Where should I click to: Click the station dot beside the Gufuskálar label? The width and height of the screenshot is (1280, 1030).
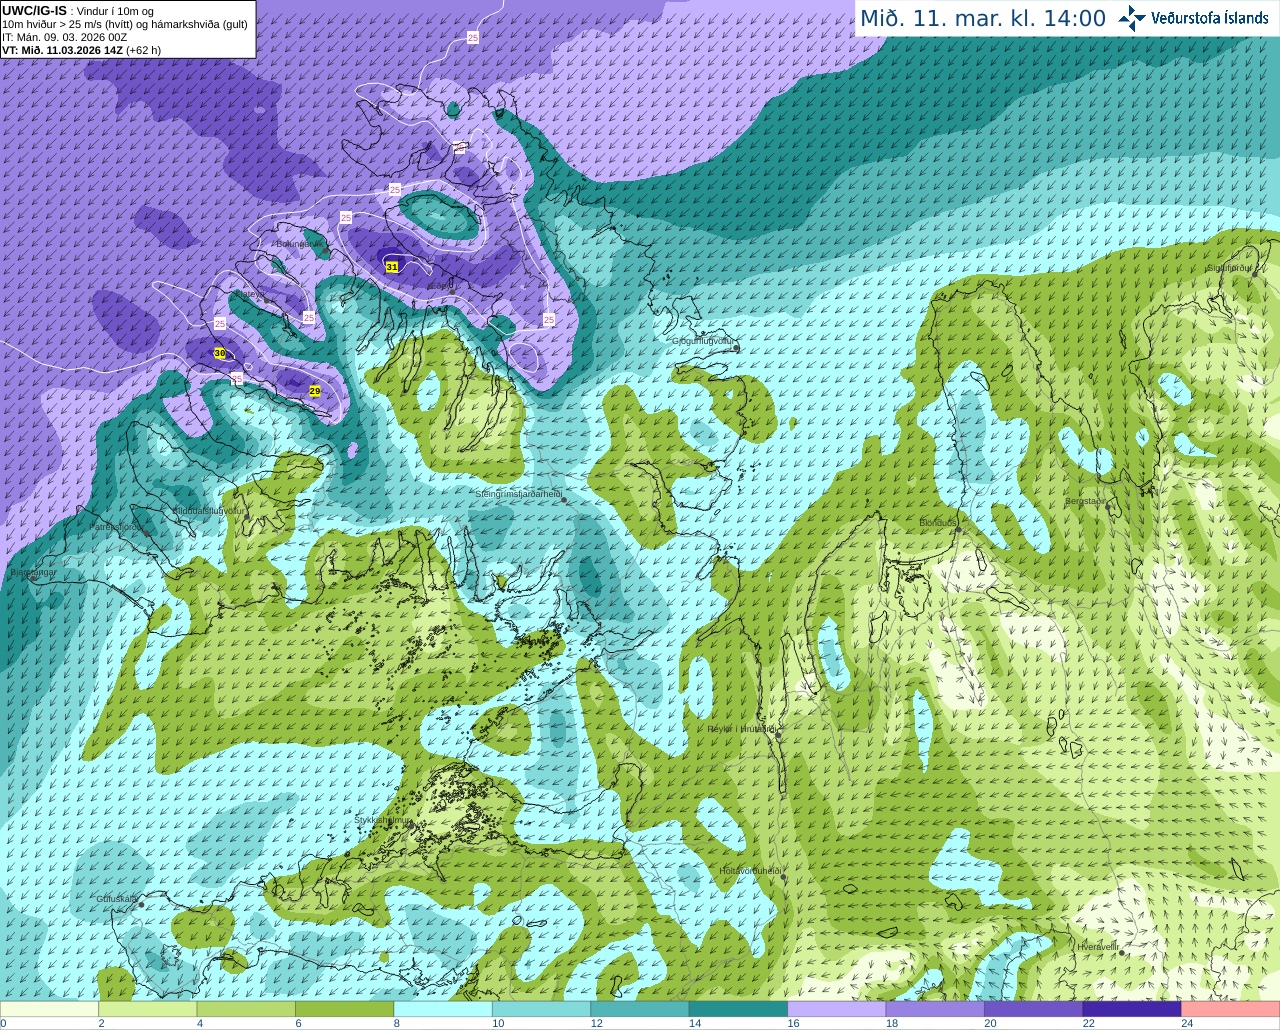[141, 905]
